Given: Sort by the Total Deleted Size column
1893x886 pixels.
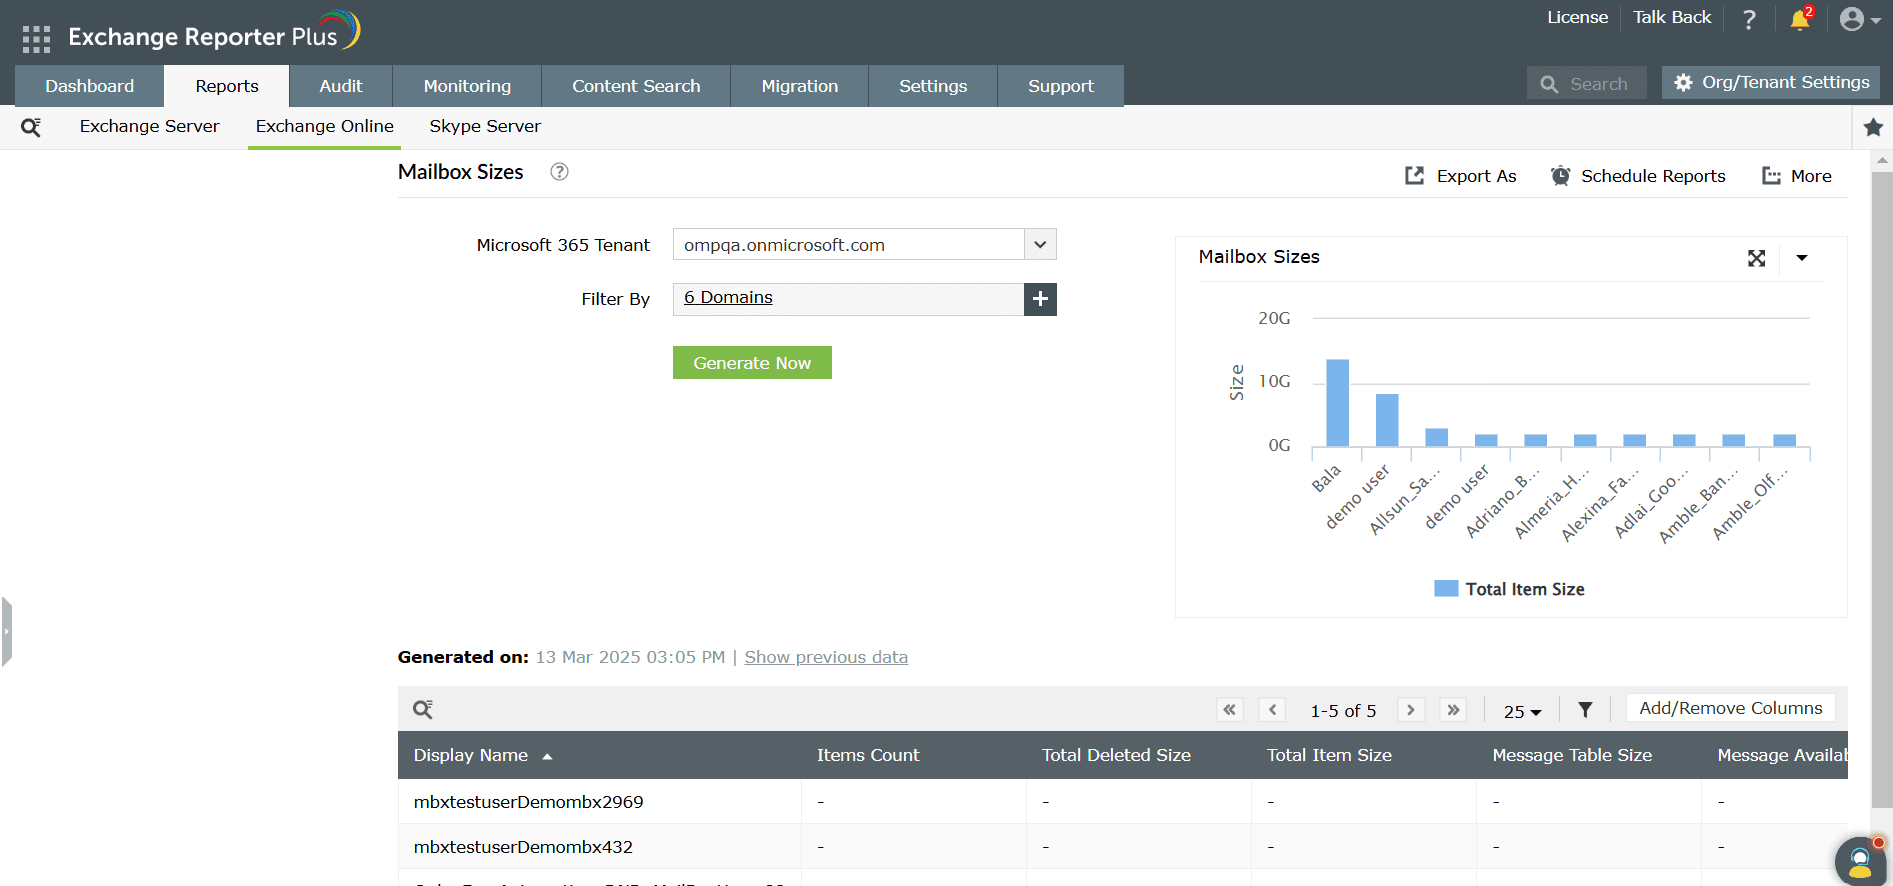Looking at the screenshot, I should [1116, 755].
